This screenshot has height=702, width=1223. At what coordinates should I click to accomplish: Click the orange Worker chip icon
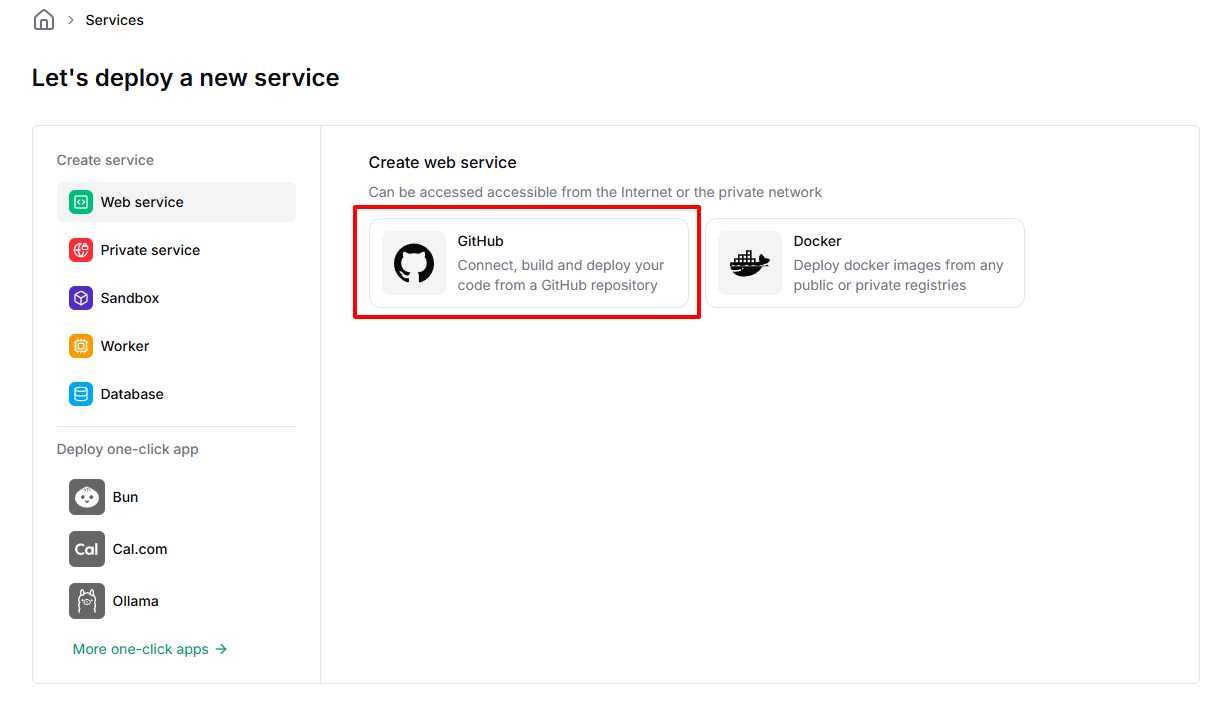81,346
